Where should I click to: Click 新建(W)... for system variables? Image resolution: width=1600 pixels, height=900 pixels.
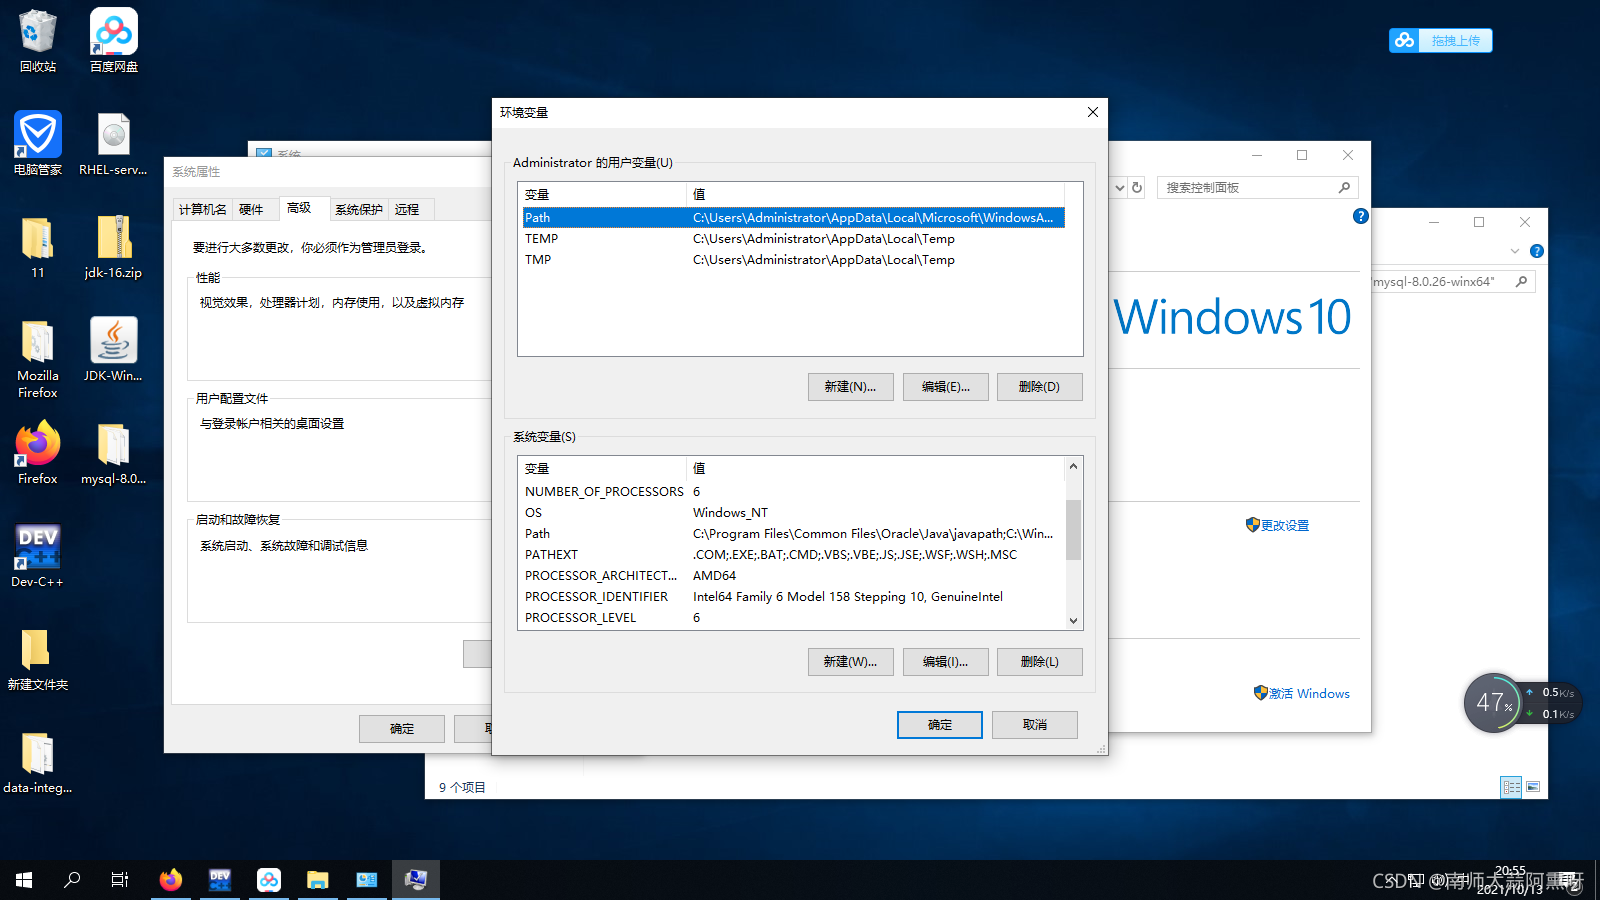click(x=850, y=662)
